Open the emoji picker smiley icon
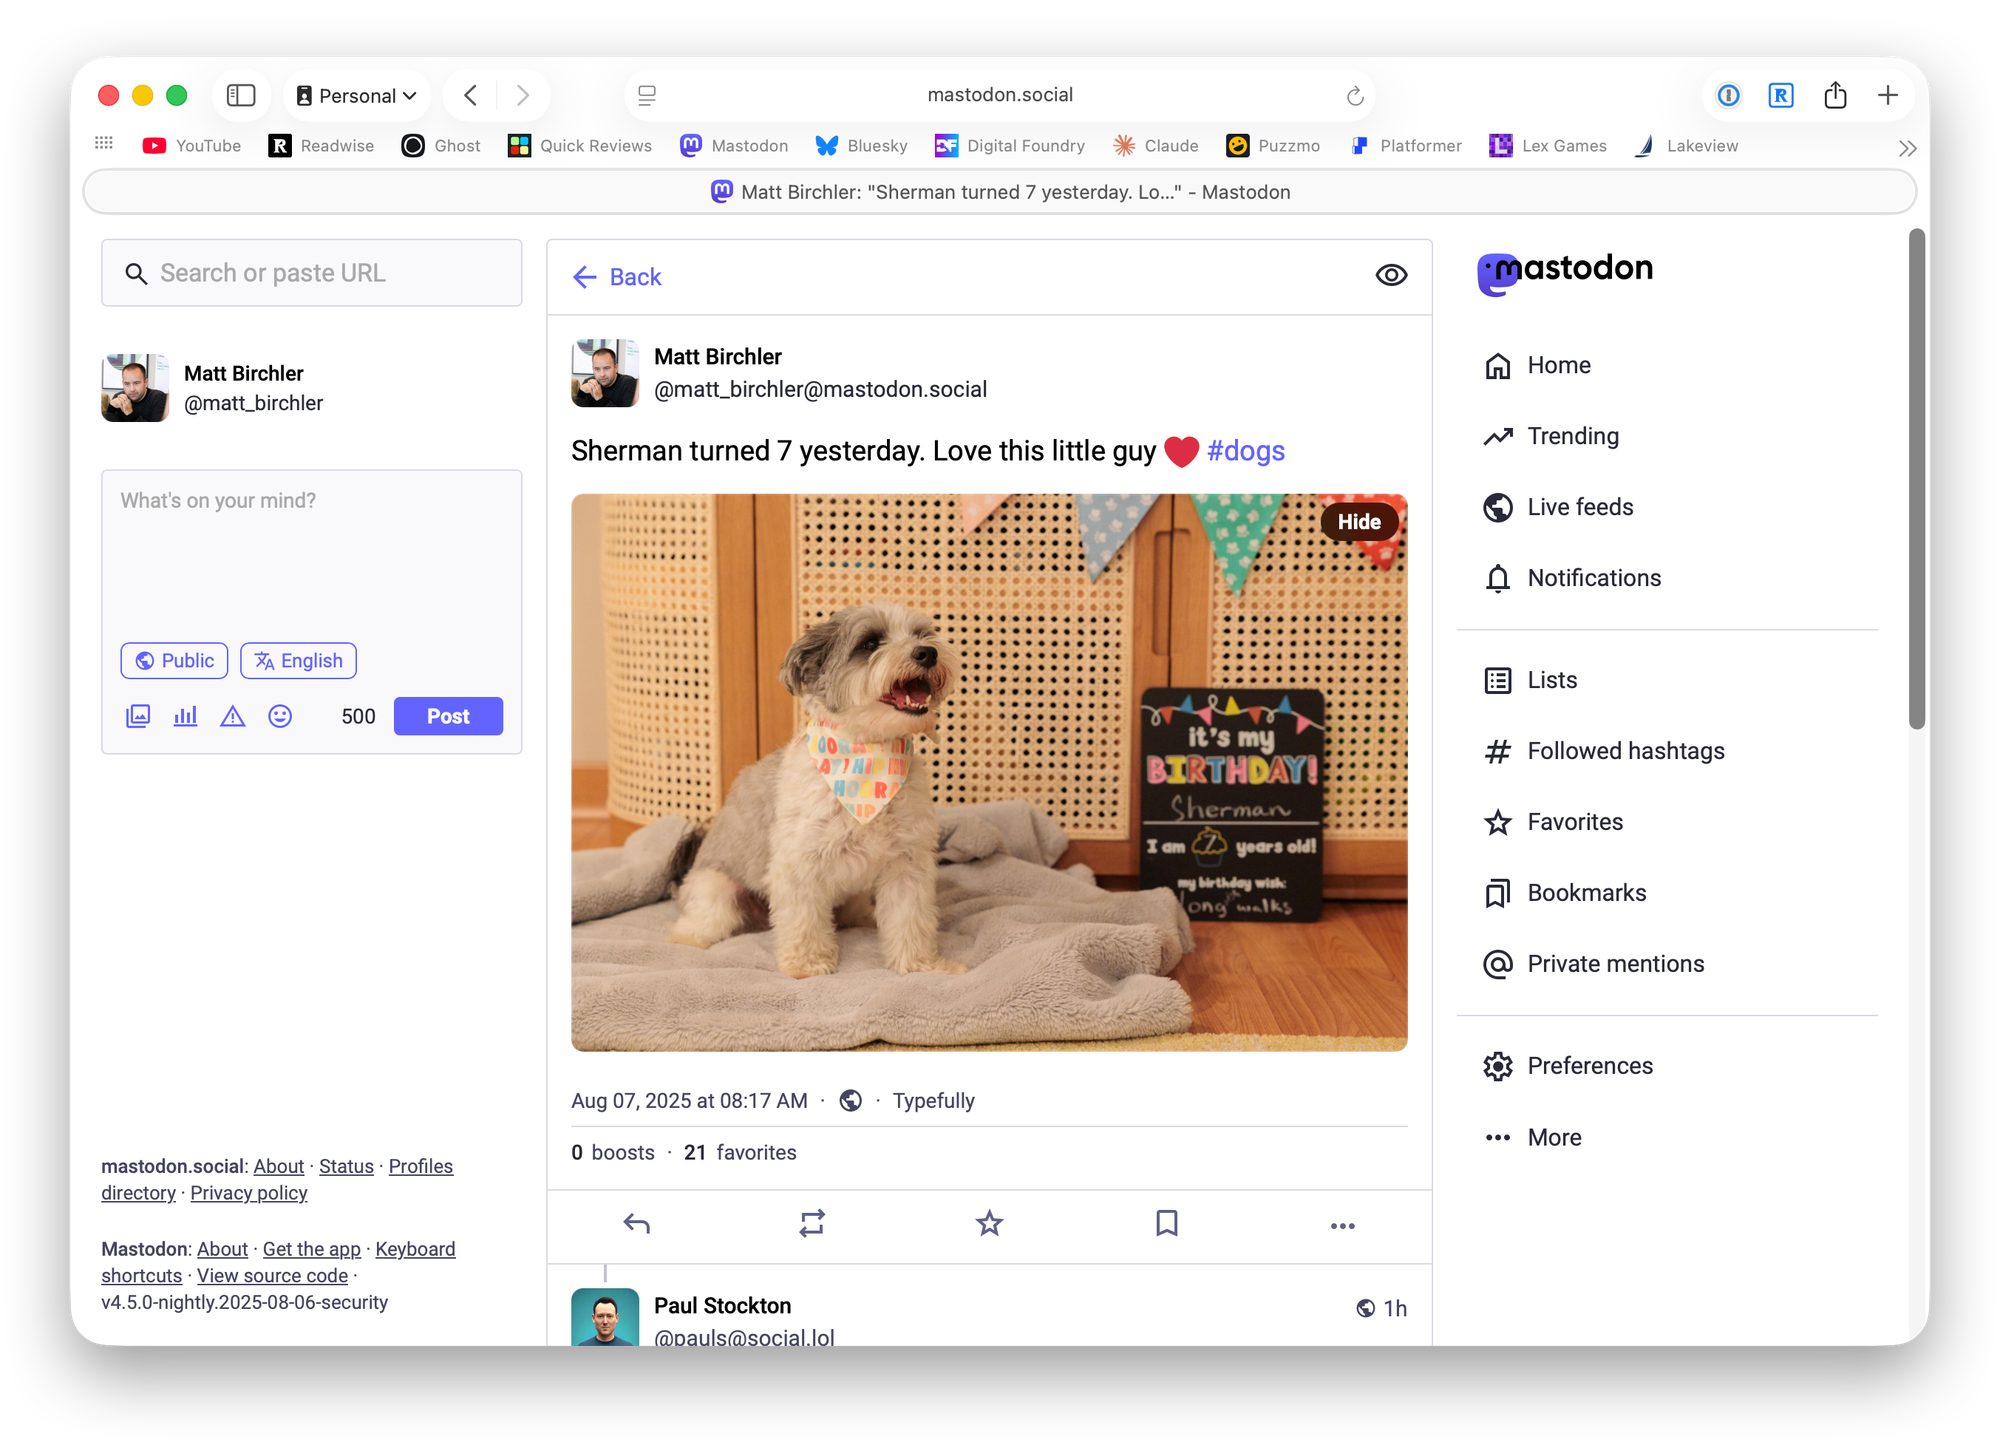Screen dimensions: 2000x1456 click(x=280, y=716)
